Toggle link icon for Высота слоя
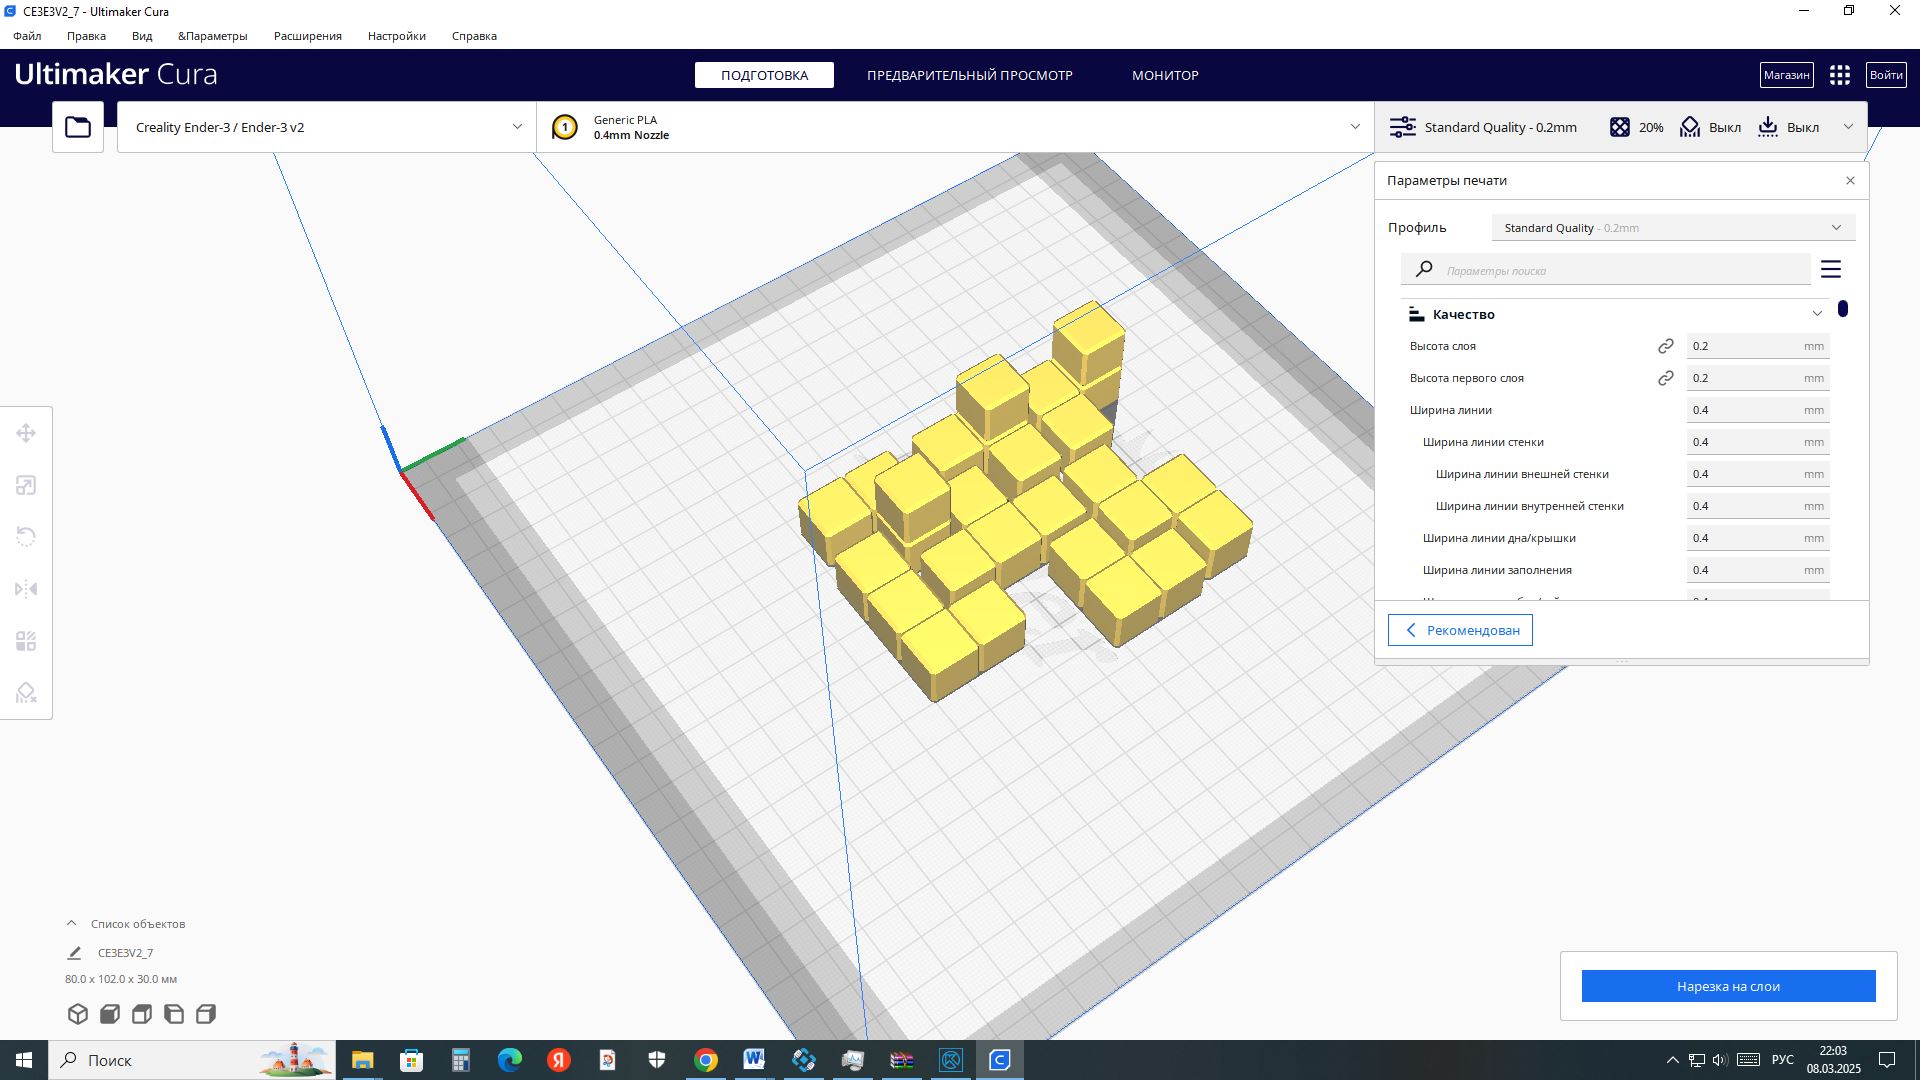This screenshot has width=1920, height=1080. click(x=1665, y=346)
